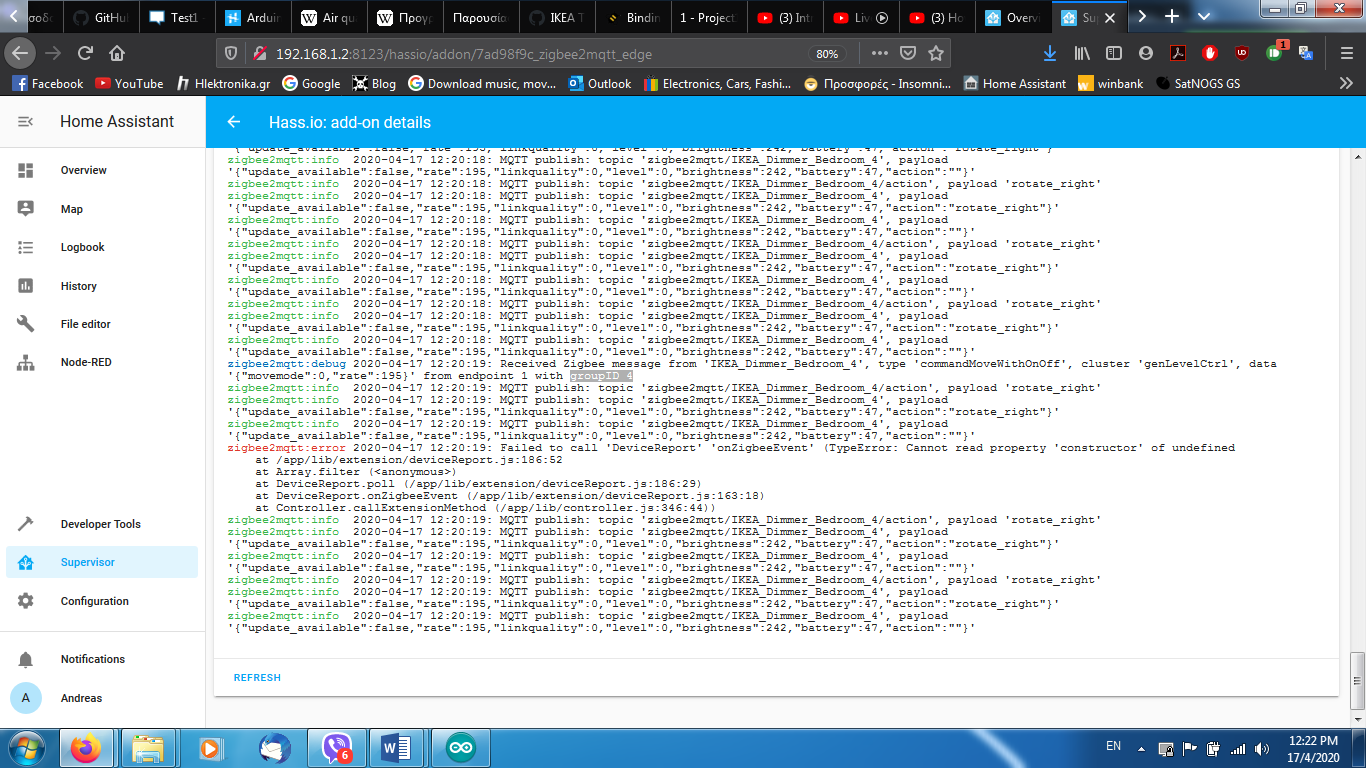Screen dimensions: 1366x768
Task: Open the Map panel
Action: 73,208
